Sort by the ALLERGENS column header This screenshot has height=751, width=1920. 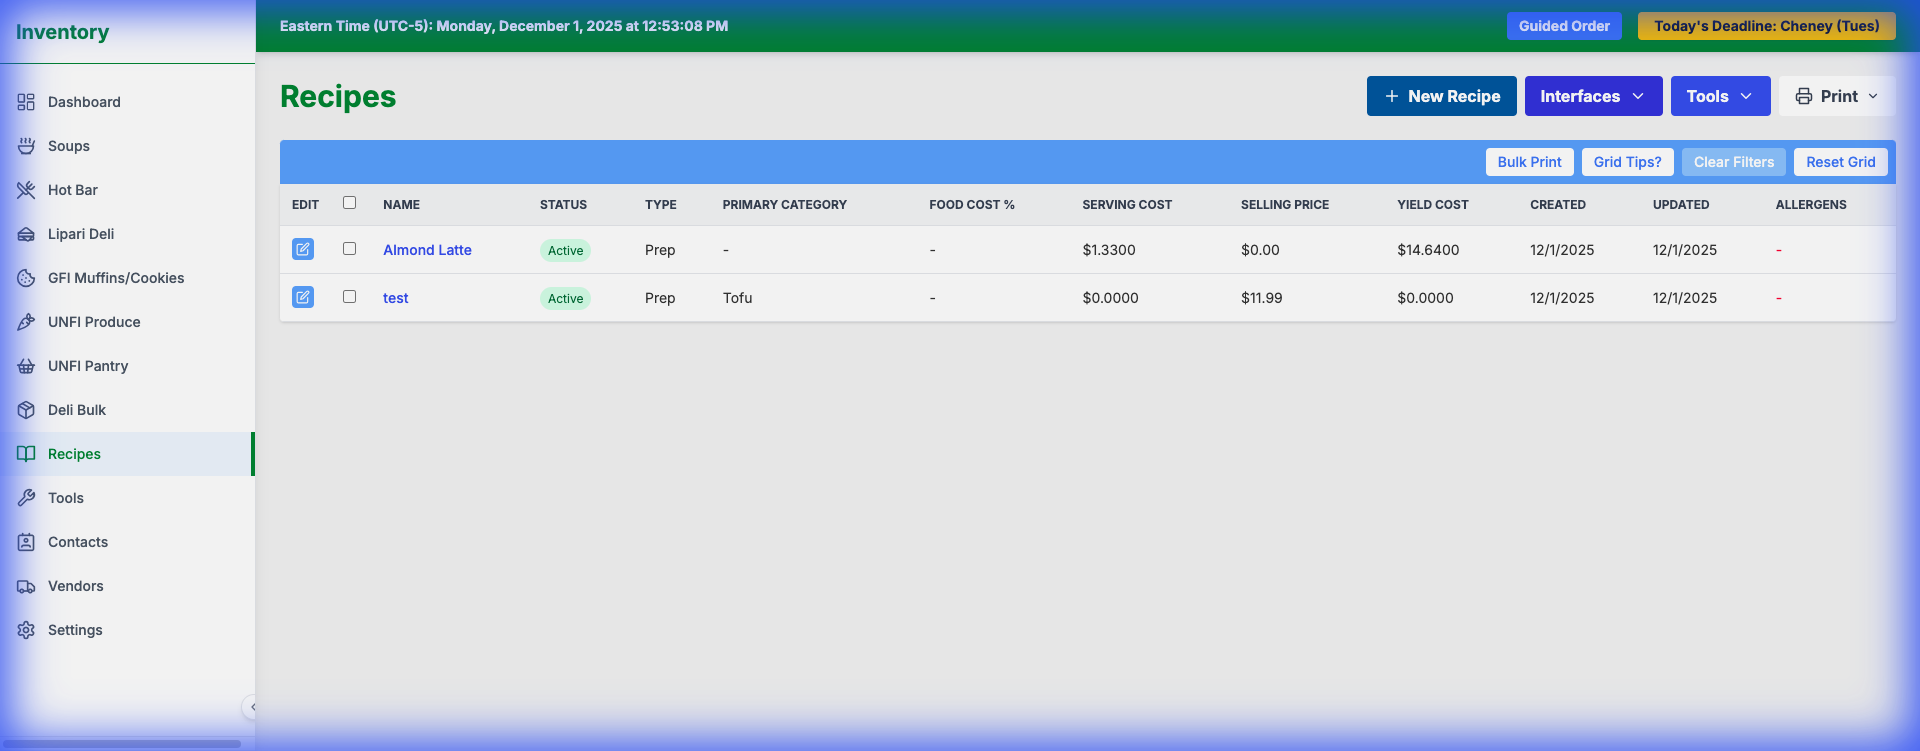(1811, 204)
